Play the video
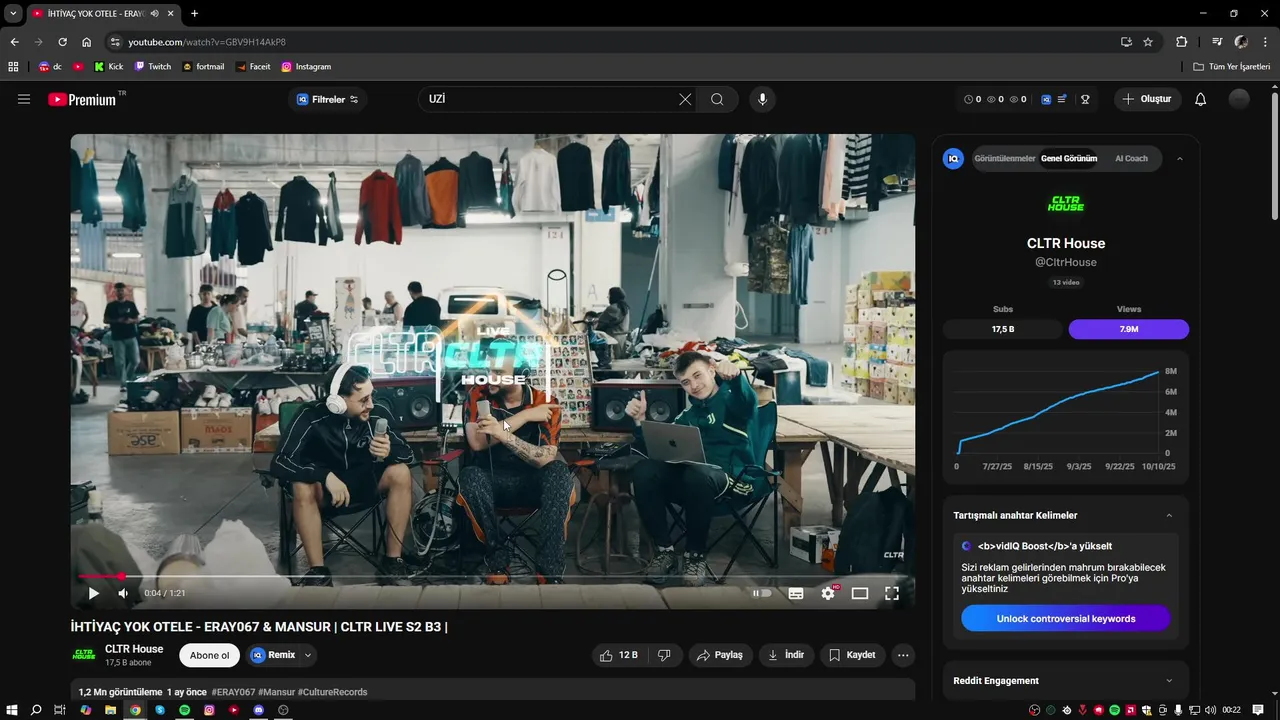 coord(93,593)
